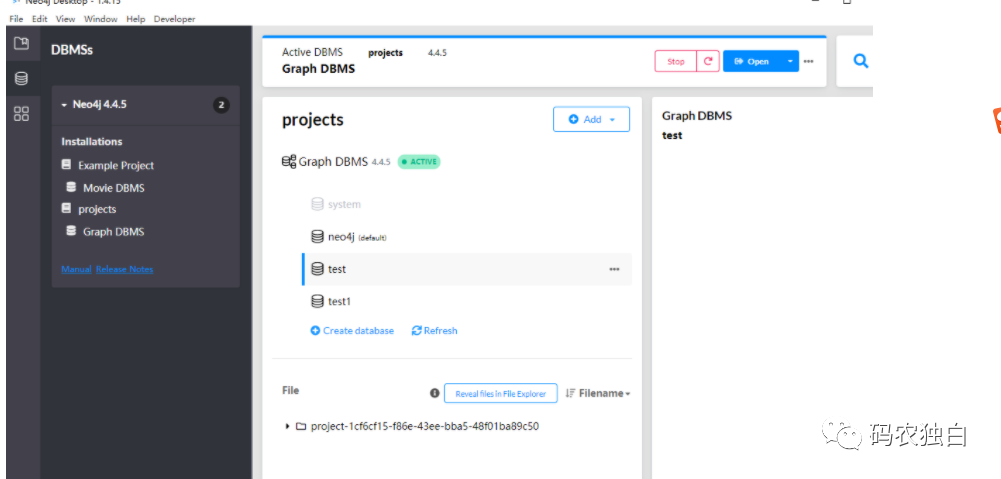This screenshot has width=1001, height=479.
Task: Open the View menu
Action: (x=65, y=19)
